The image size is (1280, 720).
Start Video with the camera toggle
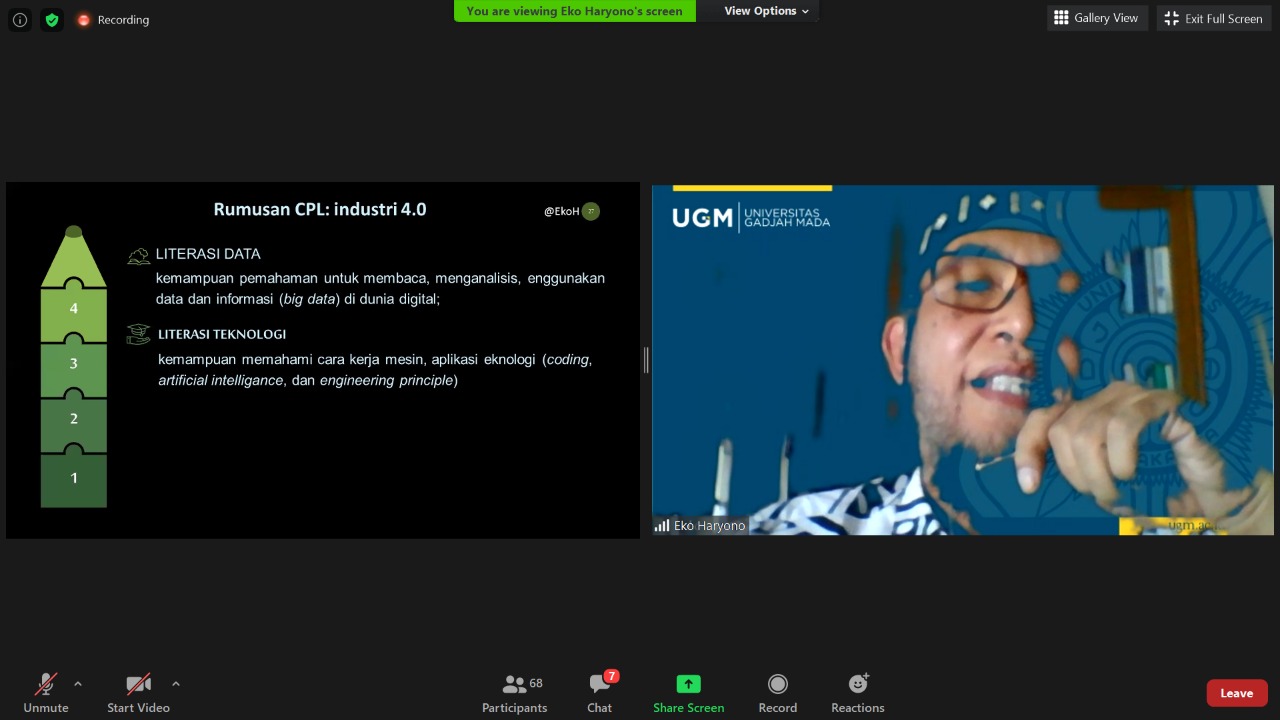coord(138,692)
